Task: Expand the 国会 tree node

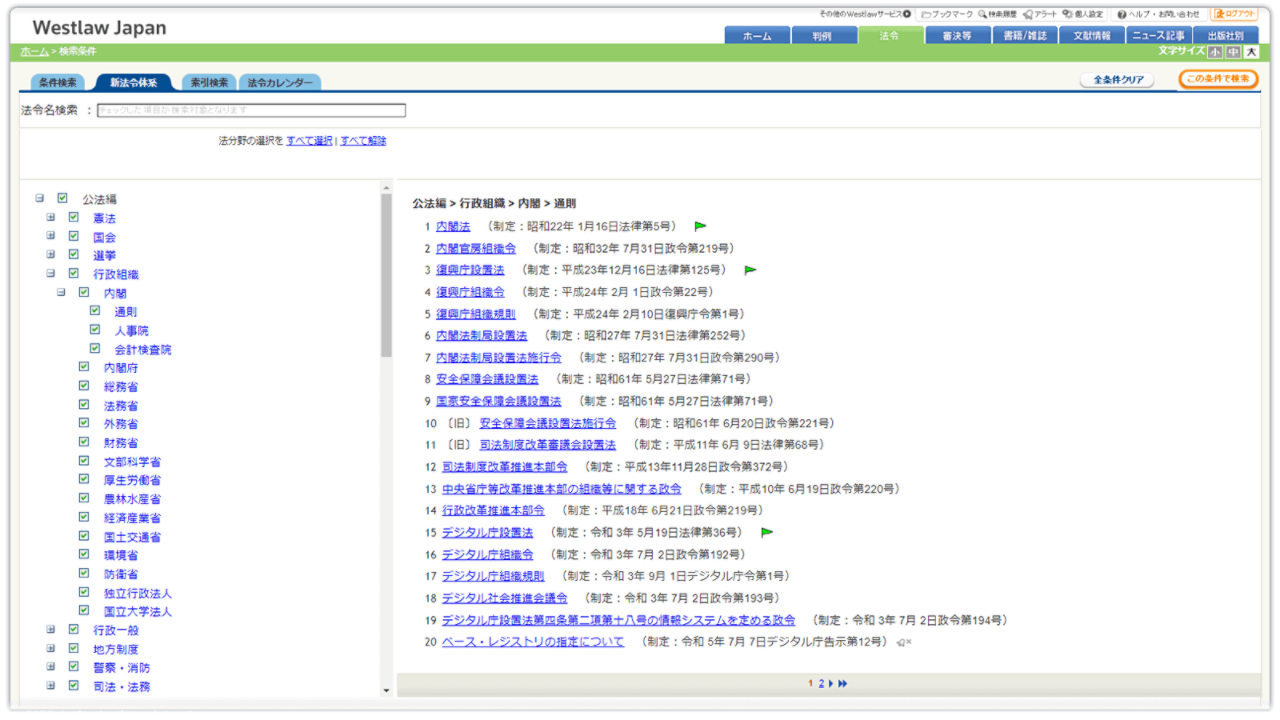Action: click(x=50, y=236)
